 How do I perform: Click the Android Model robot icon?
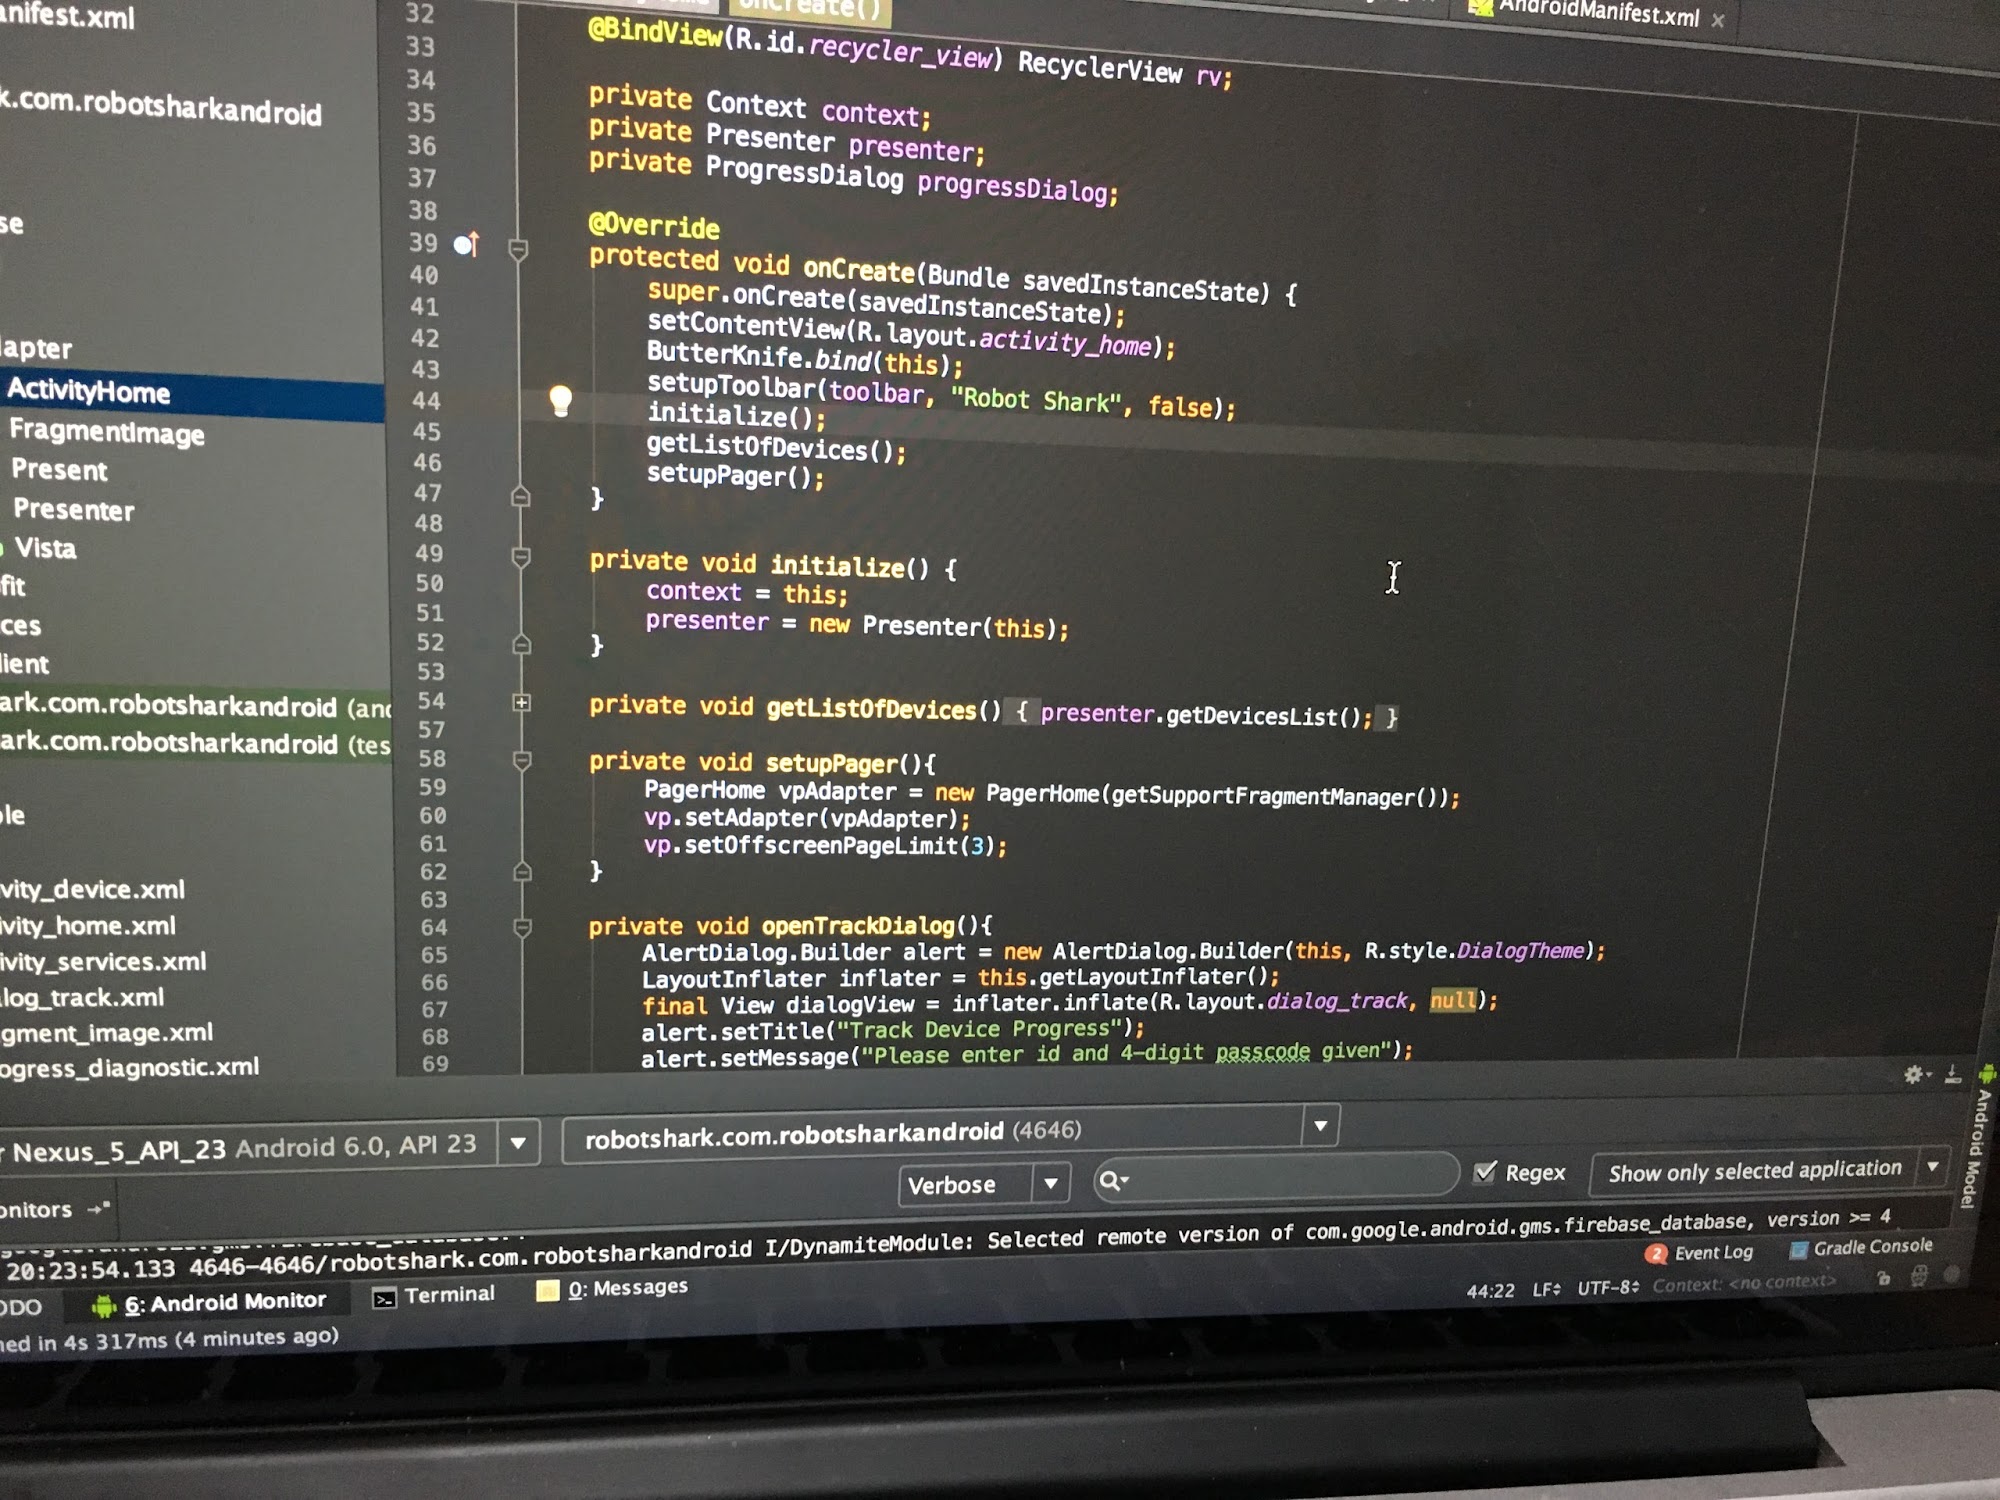click(1986, 1074)
